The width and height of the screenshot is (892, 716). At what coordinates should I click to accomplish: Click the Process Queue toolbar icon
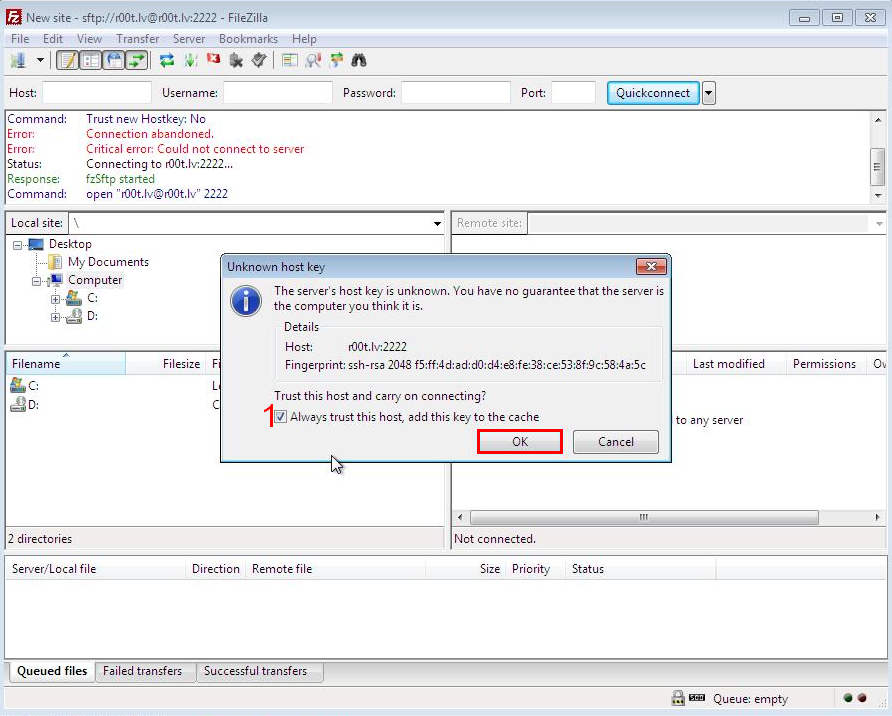pyautogui.click(x=190, y=60)
